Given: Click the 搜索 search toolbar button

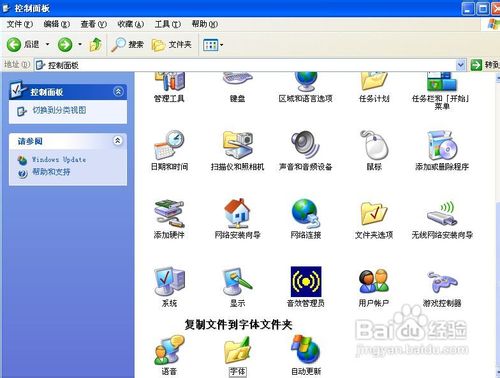Looking at the screenshot, I should pyautogui.click(x=127, y=44).
